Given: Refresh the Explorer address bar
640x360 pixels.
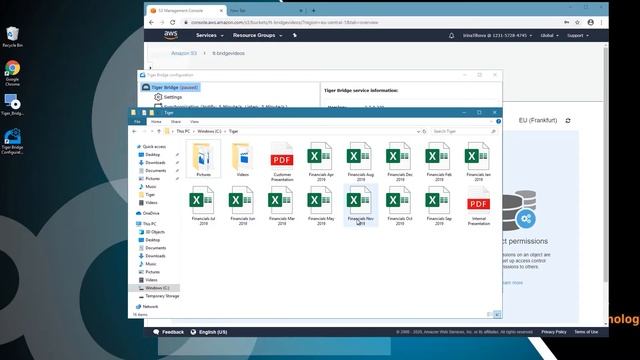Looking at the screenshot, I should tap(424, 131).
